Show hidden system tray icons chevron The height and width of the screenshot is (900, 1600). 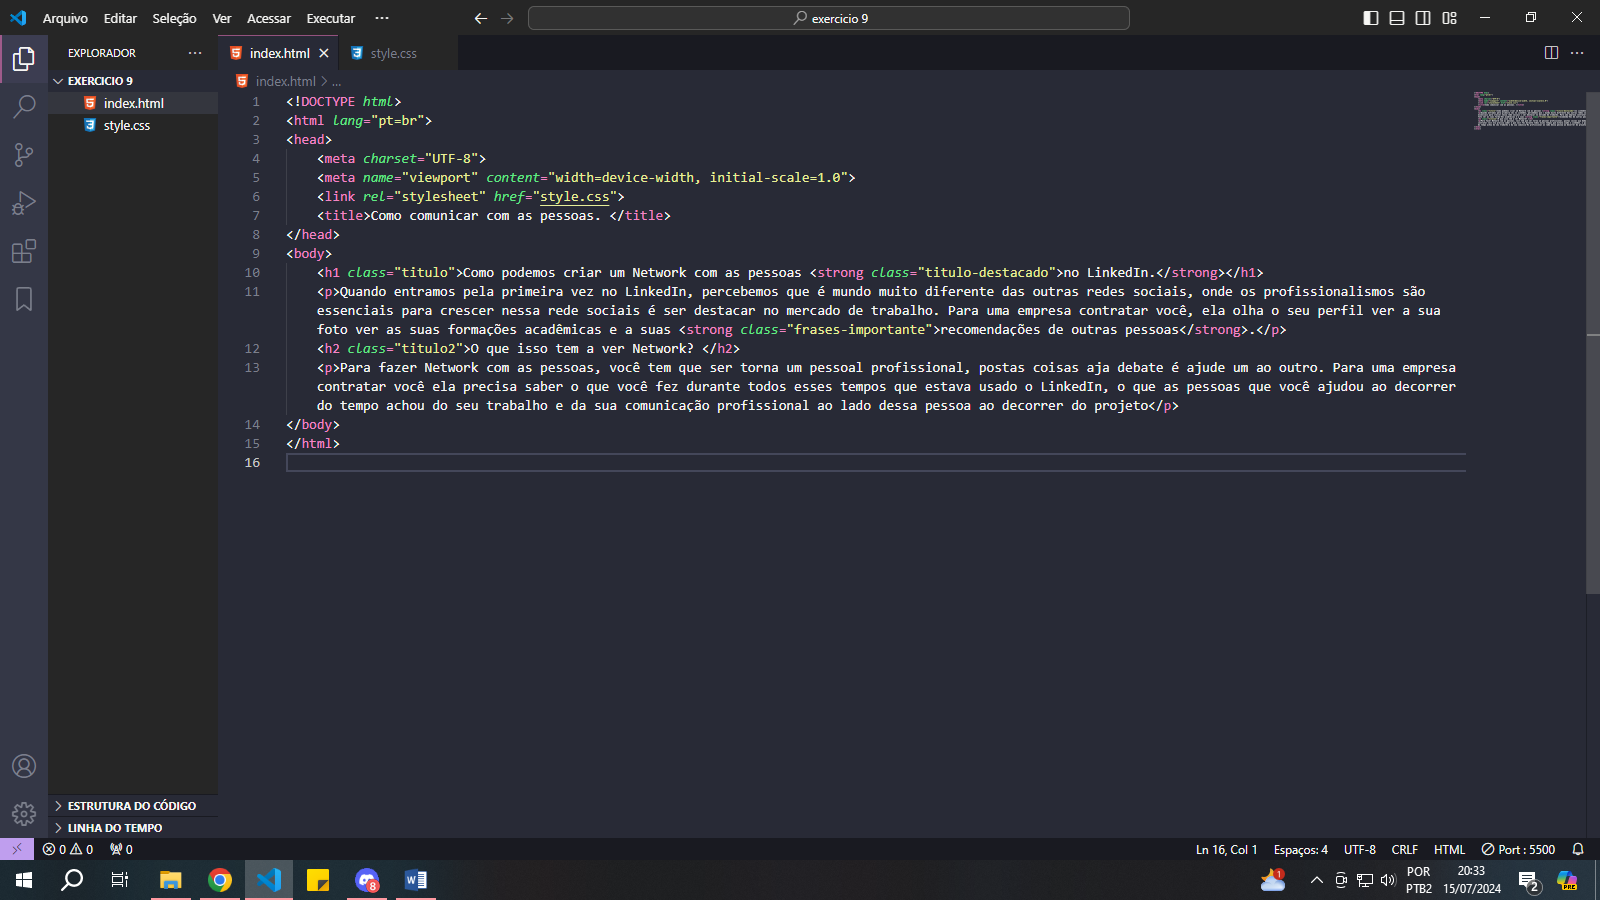(x=1316, y=880)
